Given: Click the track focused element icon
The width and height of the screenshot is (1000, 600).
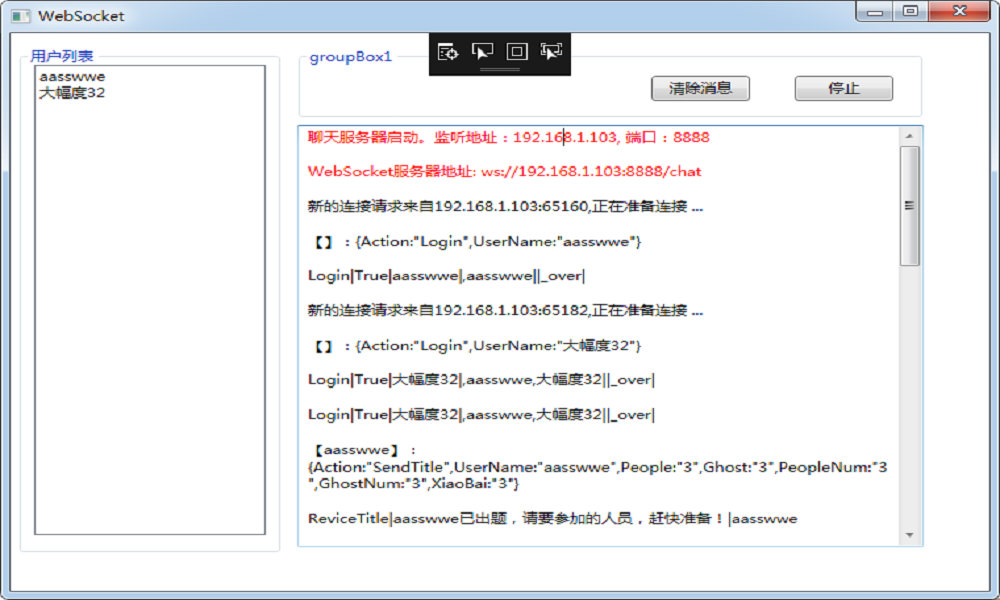Looking at the screenshot, I should point(551,52).
